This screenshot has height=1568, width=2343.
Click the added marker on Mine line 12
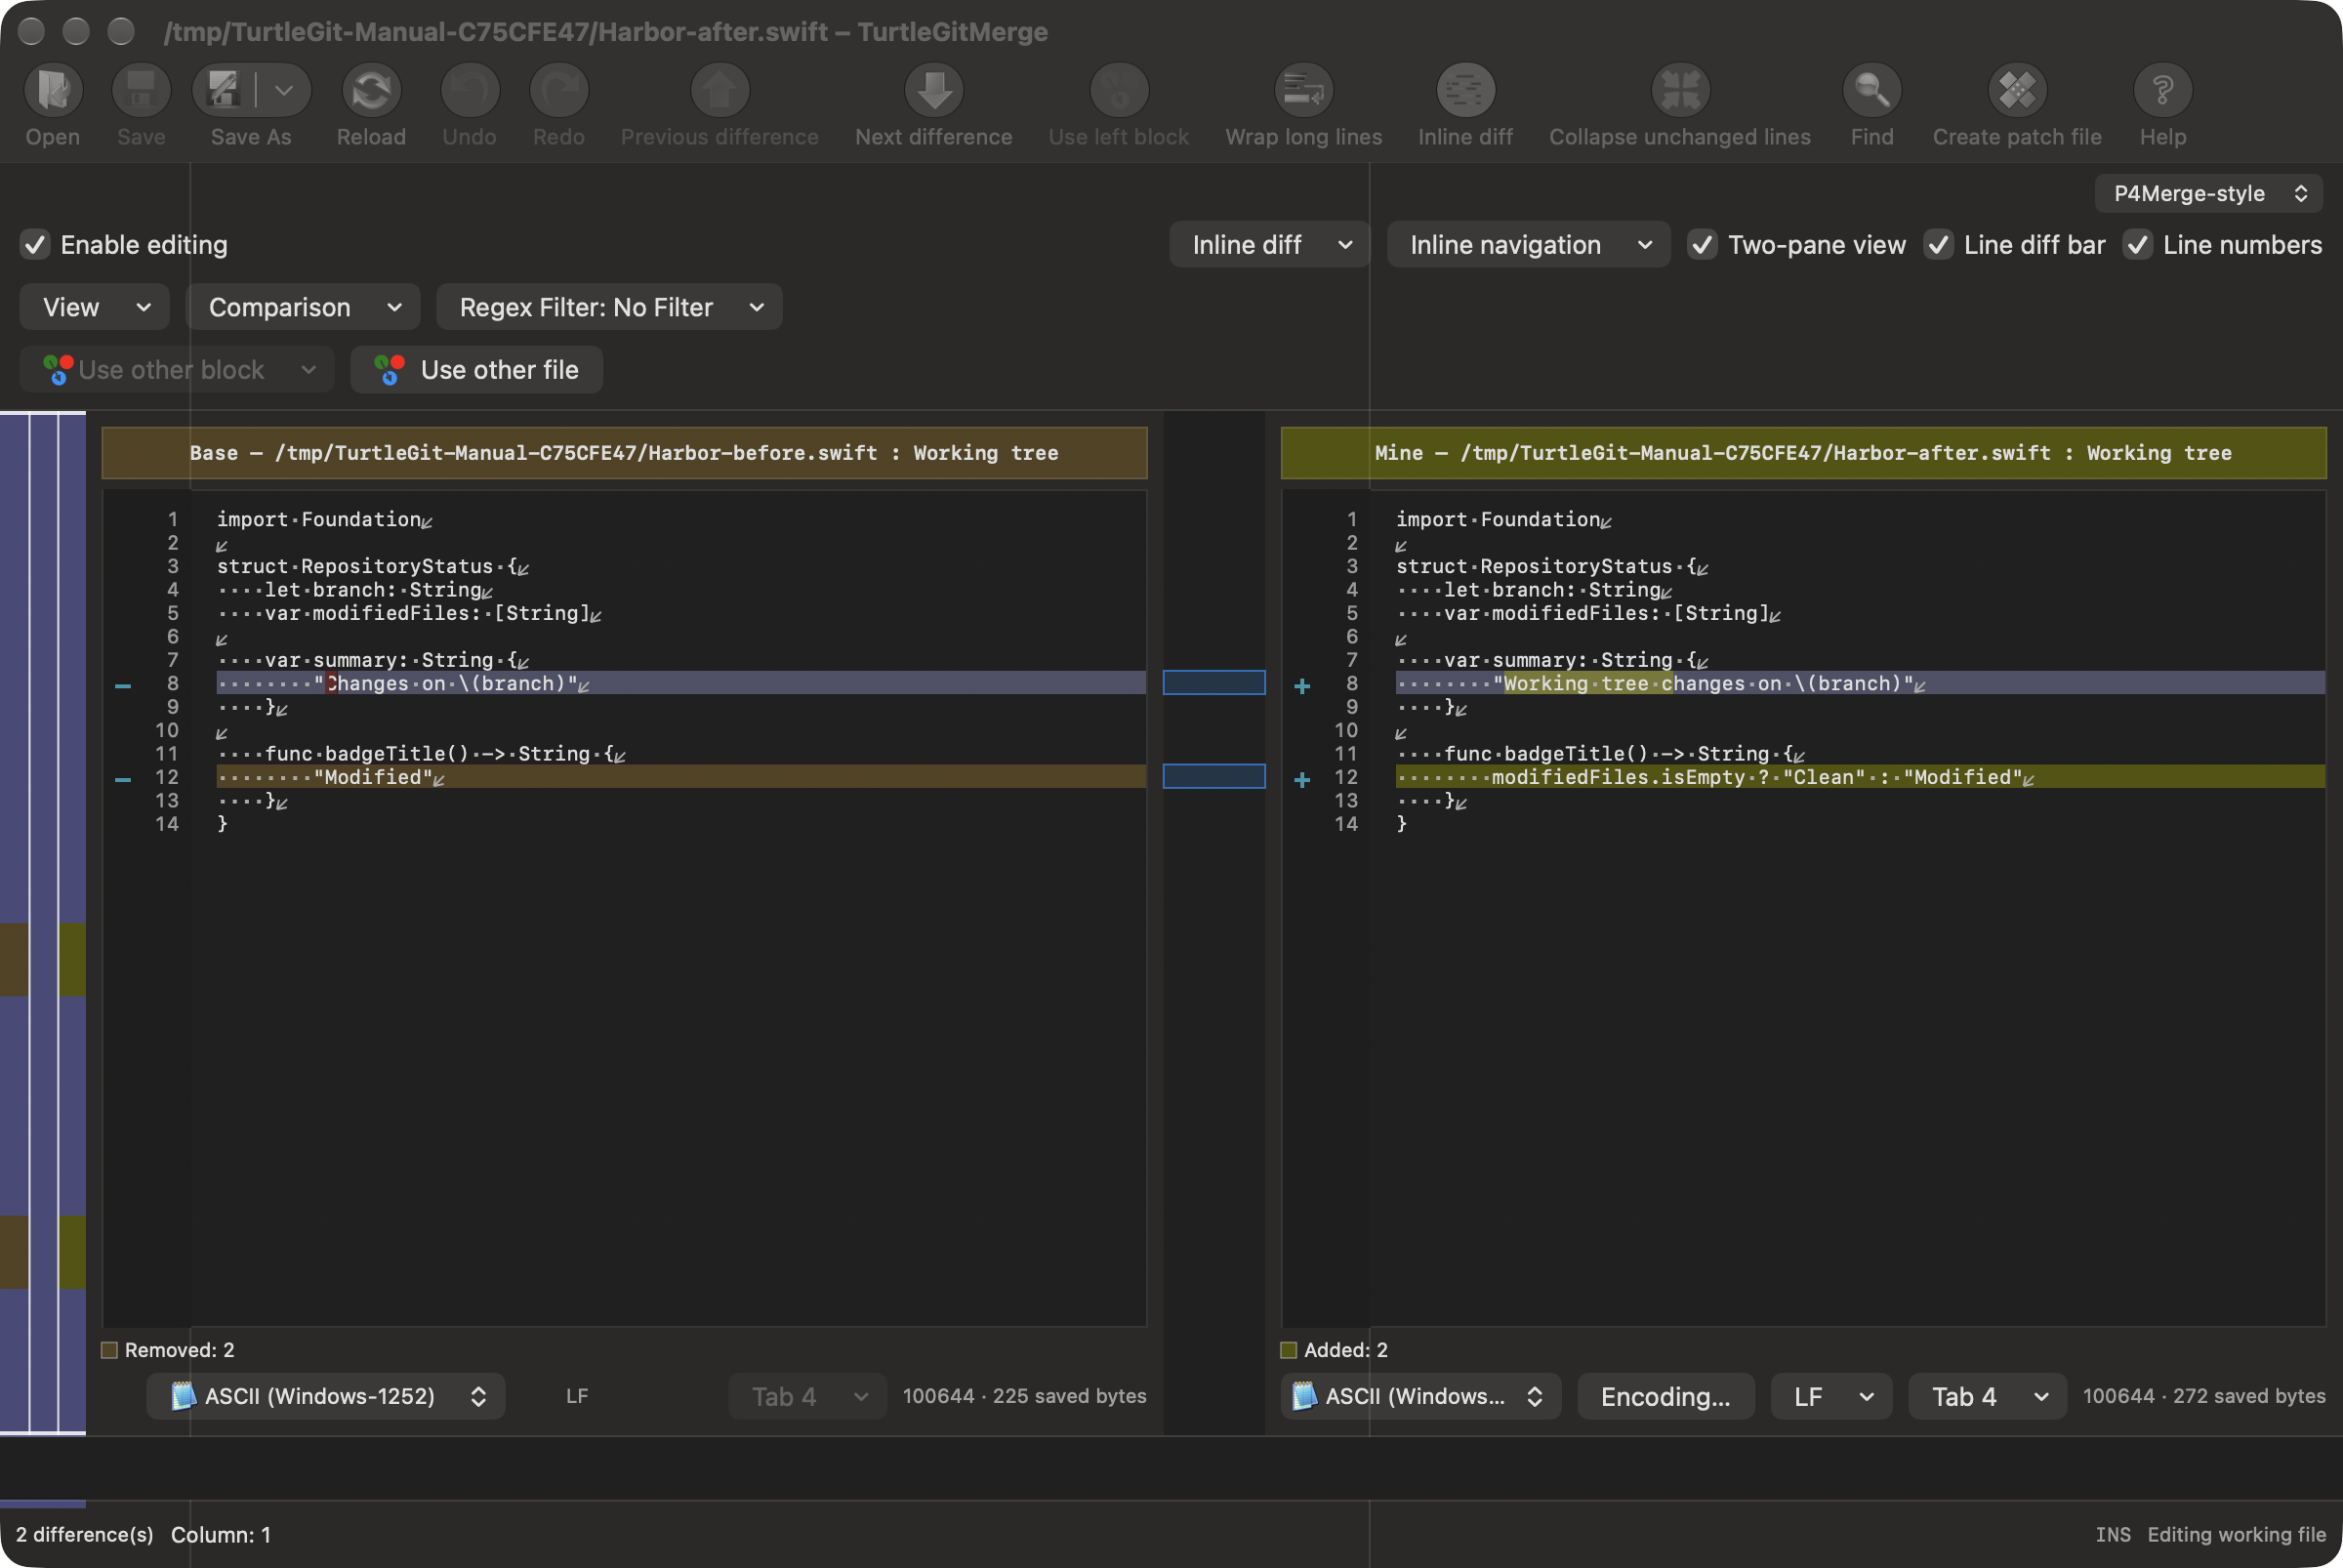pos(1302,779)
